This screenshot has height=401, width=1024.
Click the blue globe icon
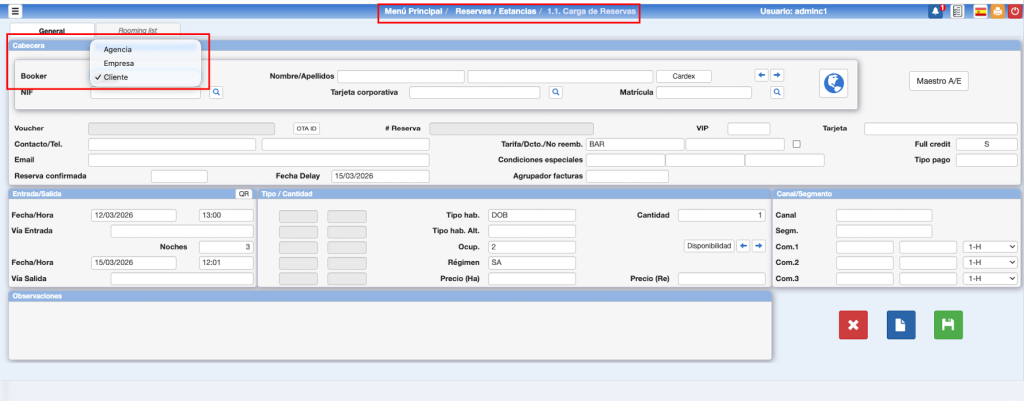point(832,84)
